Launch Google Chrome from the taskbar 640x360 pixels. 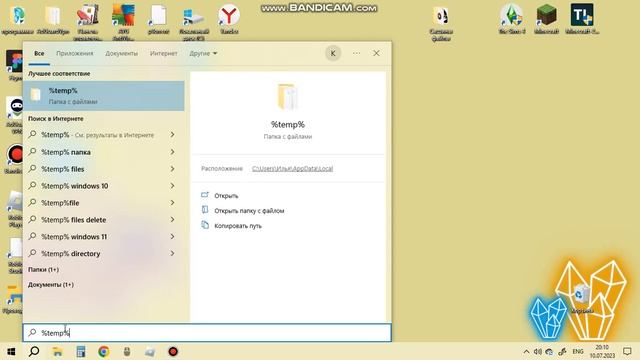[x=104, y=351]
